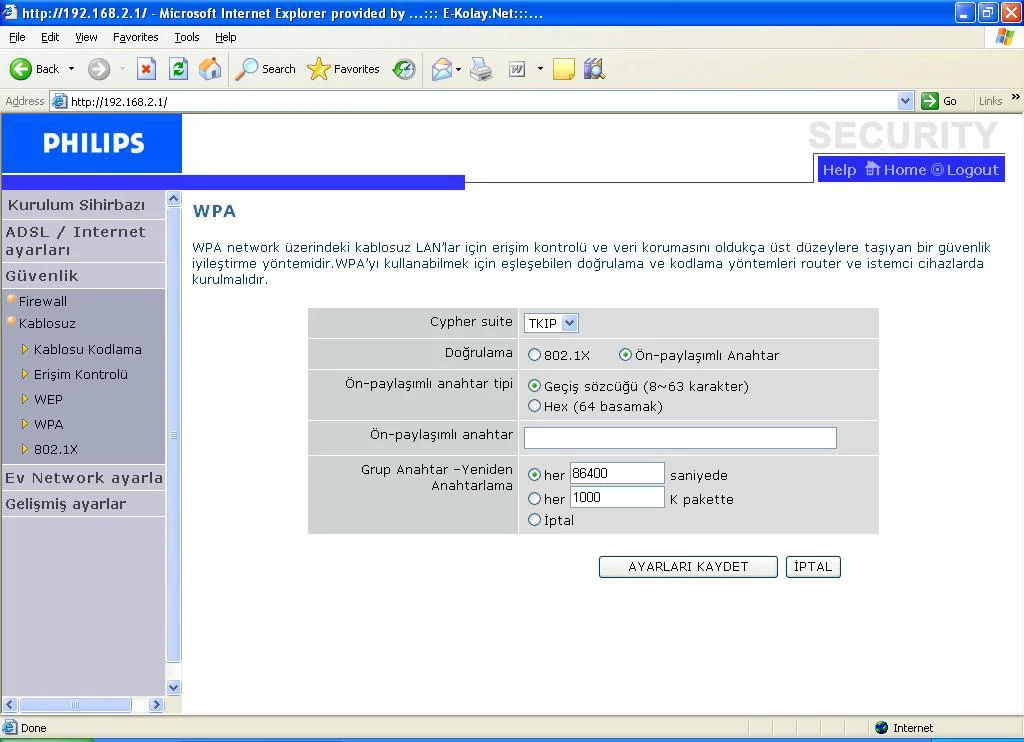
Task: Click the Print icon in toolbar
Action: (481, 69)
